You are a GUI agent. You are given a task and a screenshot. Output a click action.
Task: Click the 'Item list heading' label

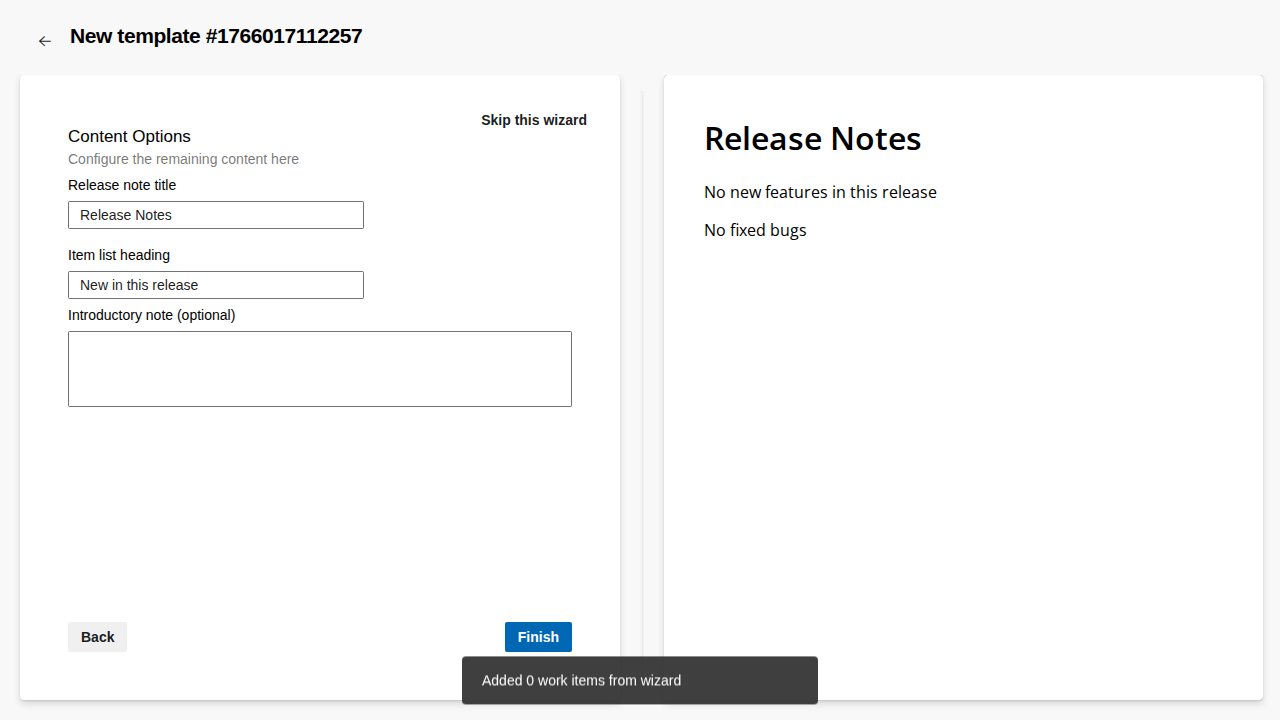pos(119,255)
